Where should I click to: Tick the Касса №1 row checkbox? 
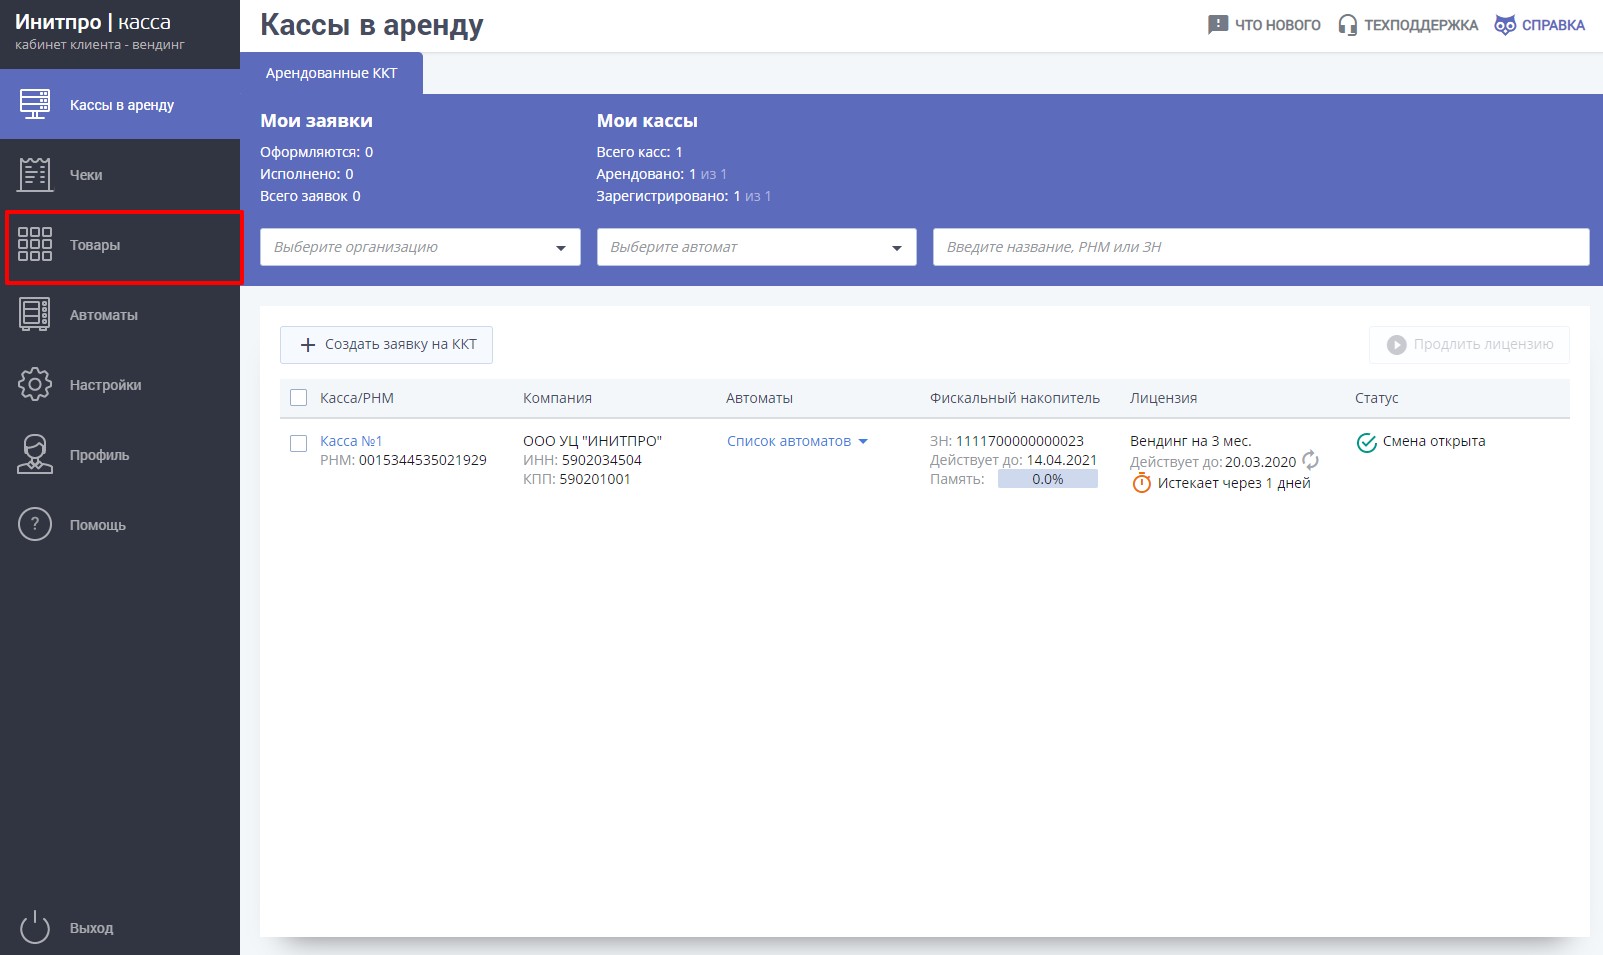[298, 443]
